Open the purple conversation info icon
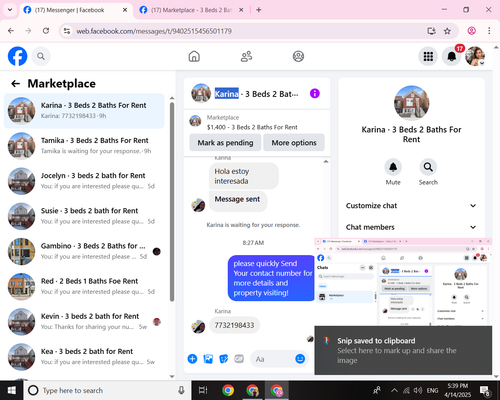 tap(314, 93)
